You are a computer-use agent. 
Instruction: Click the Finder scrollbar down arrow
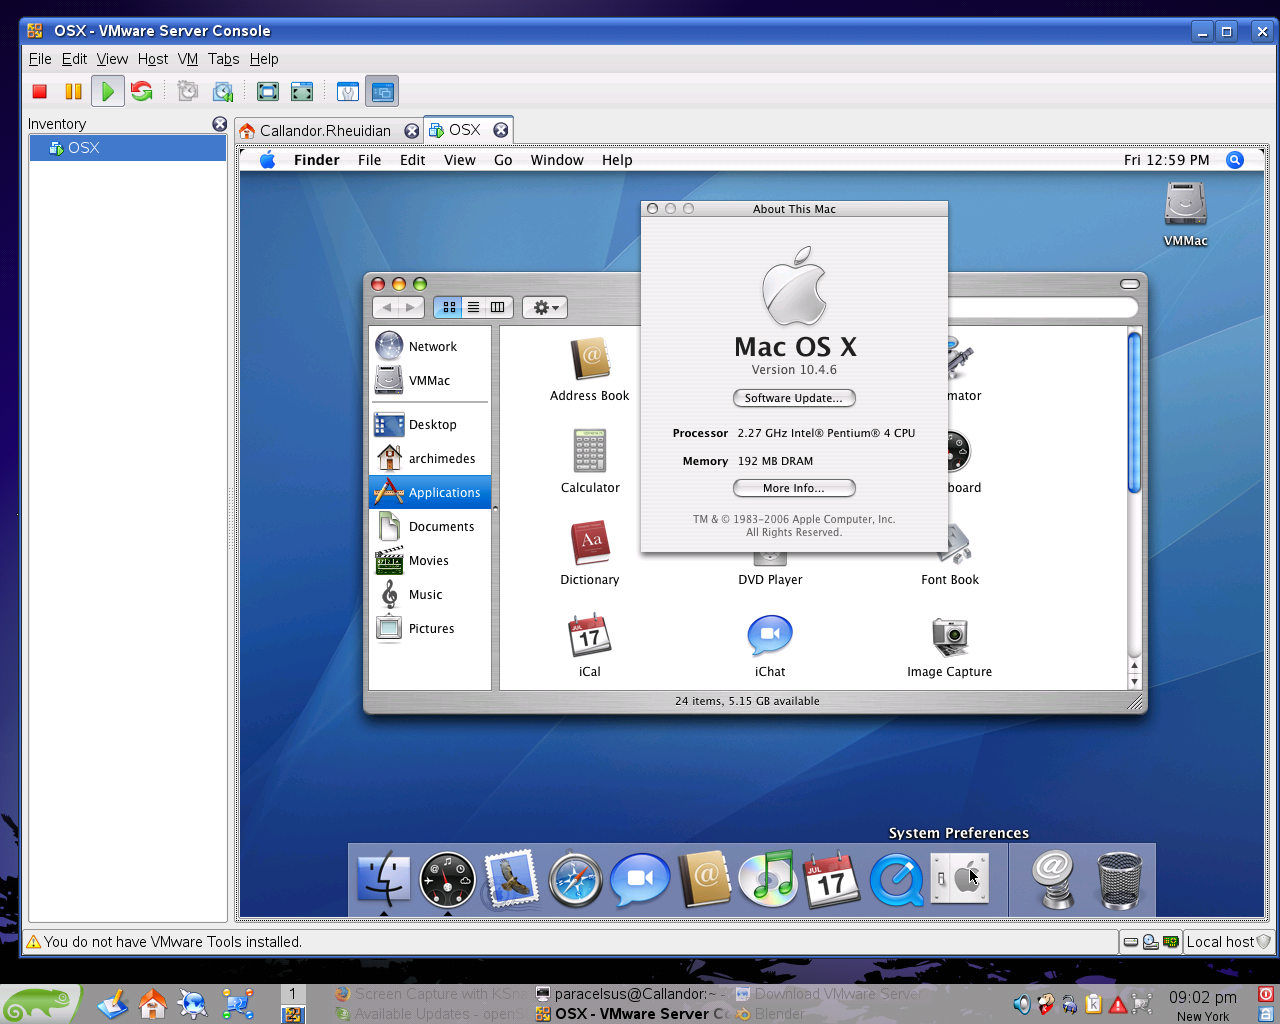(x=1134, y=682)
